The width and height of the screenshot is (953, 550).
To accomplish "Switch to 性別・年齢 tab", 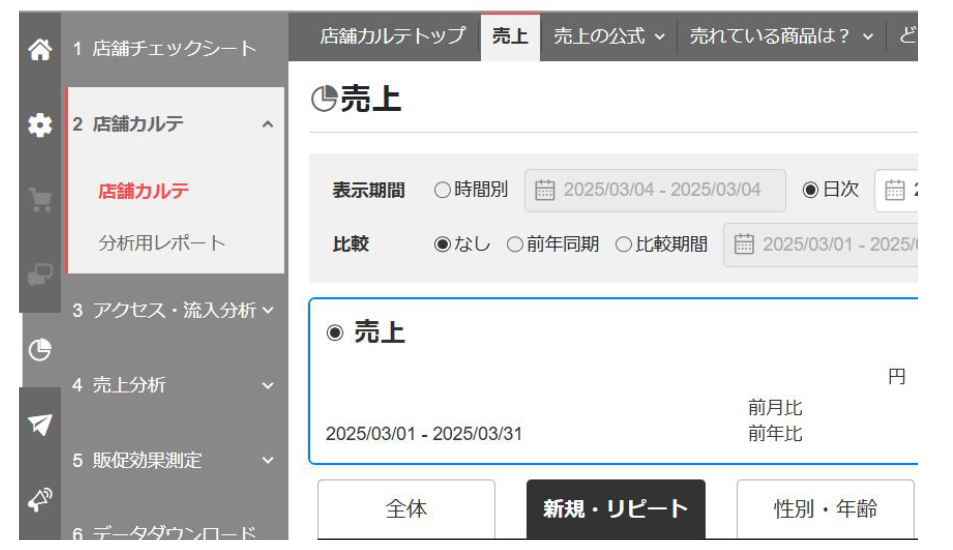I will (825, 509).
